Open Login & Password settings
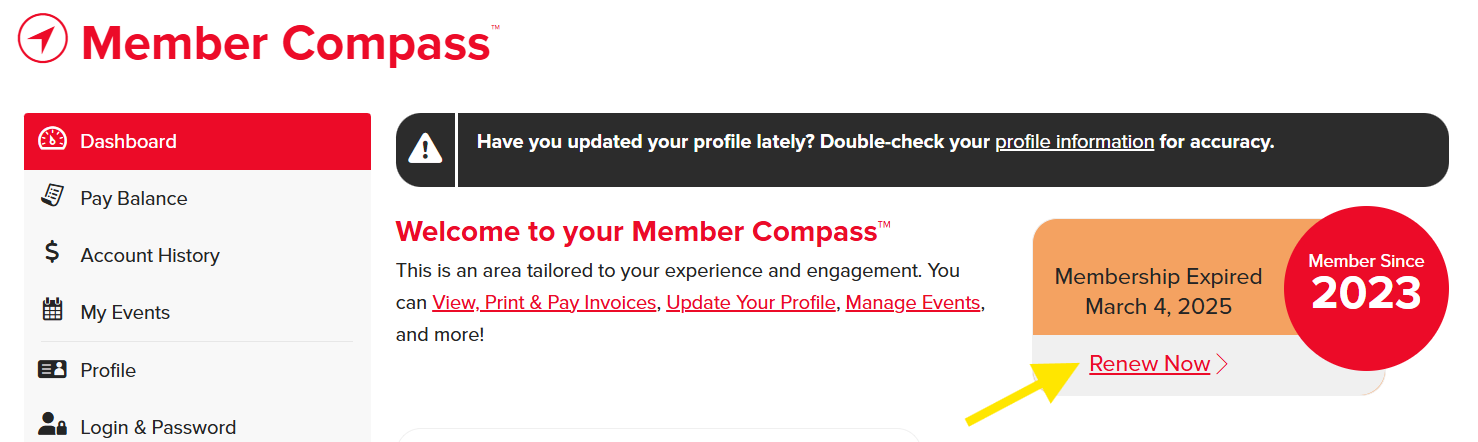Screen dimensions: 1478x442 pyautogui.click(x=197, y=426)
